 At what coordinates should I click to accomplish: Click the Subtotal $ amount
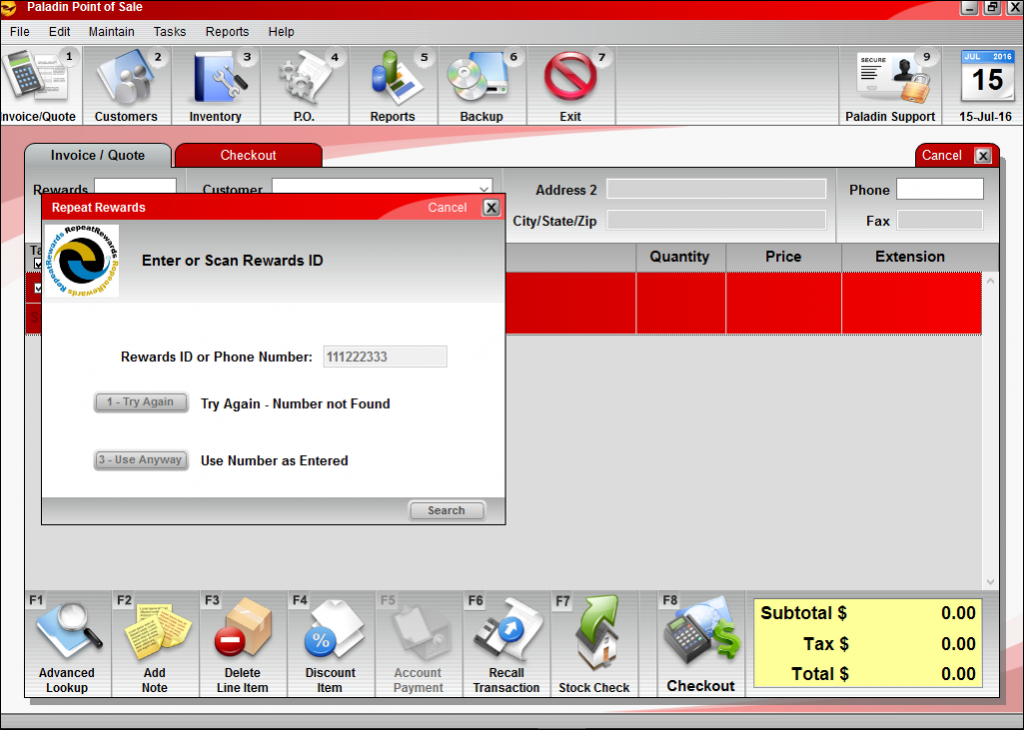(x=958, y=613)
